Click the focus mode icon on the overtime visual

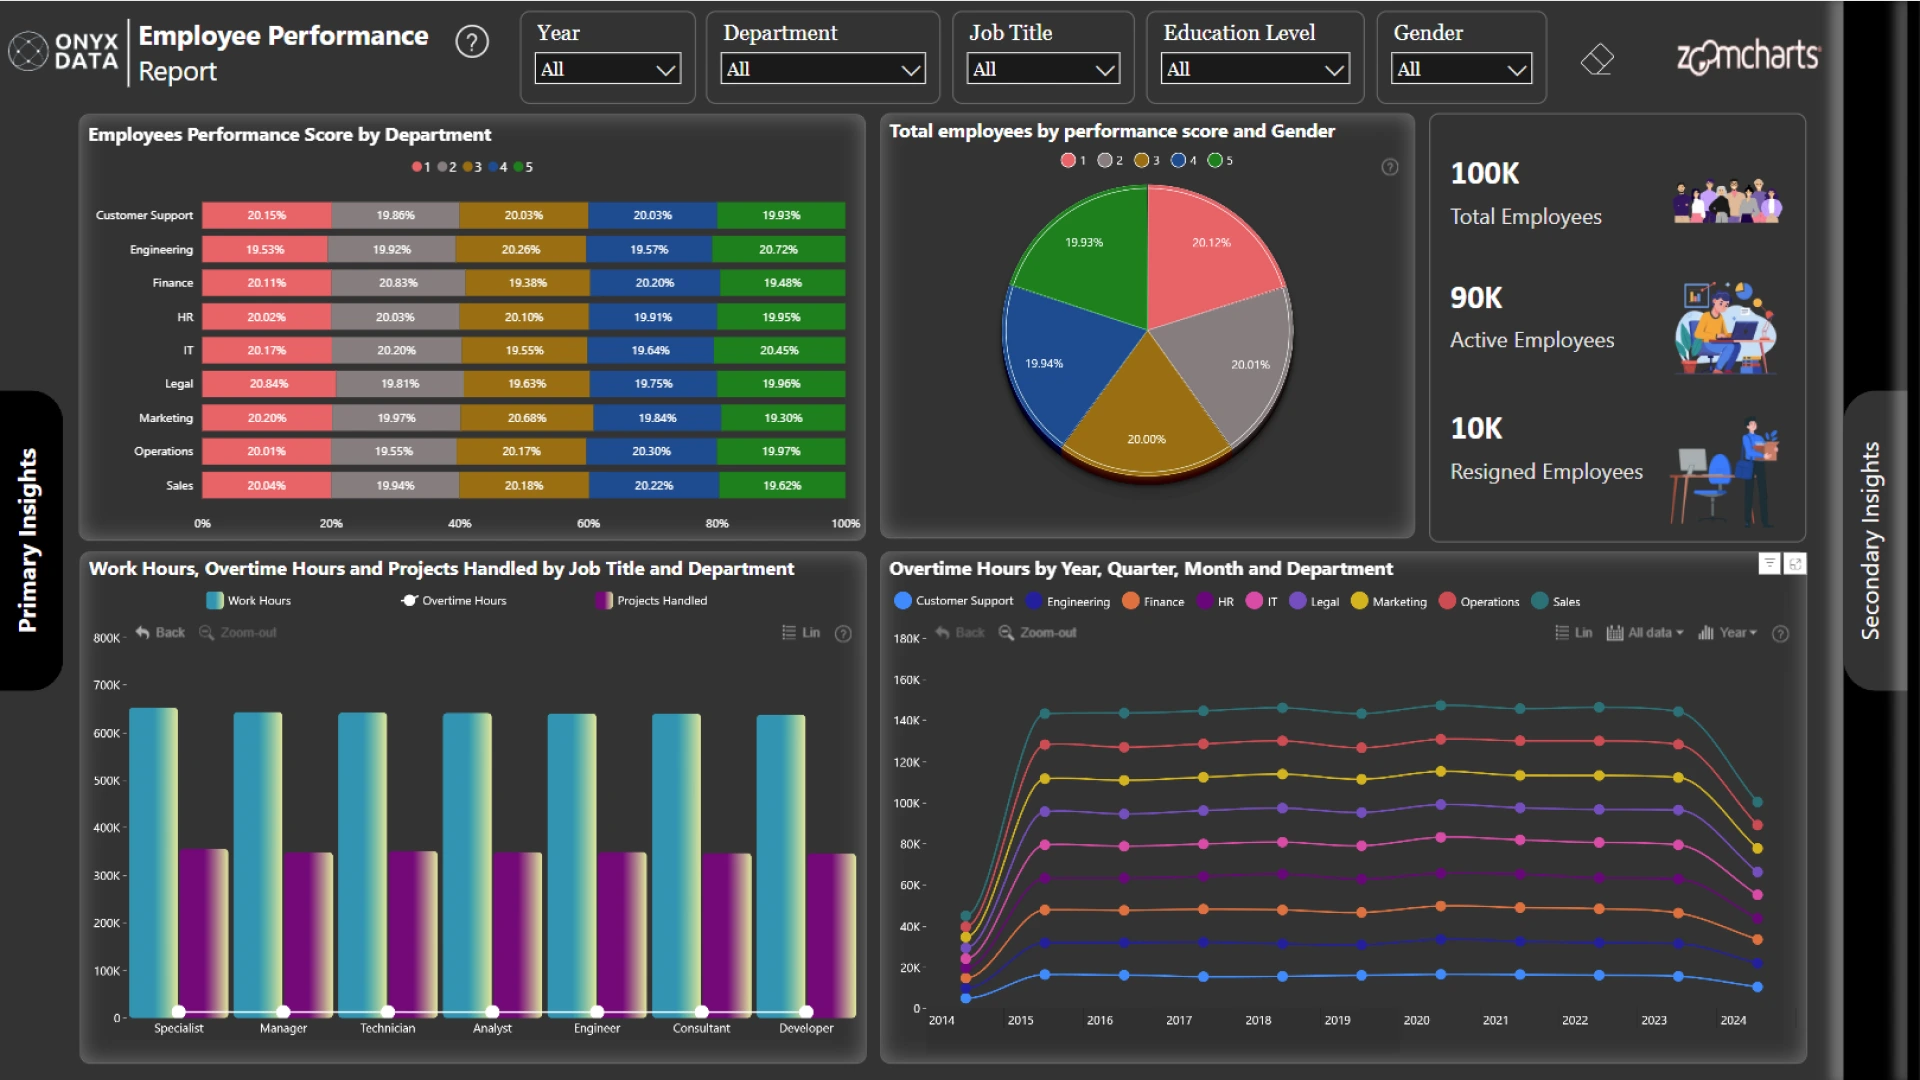tap(1795, 564)
